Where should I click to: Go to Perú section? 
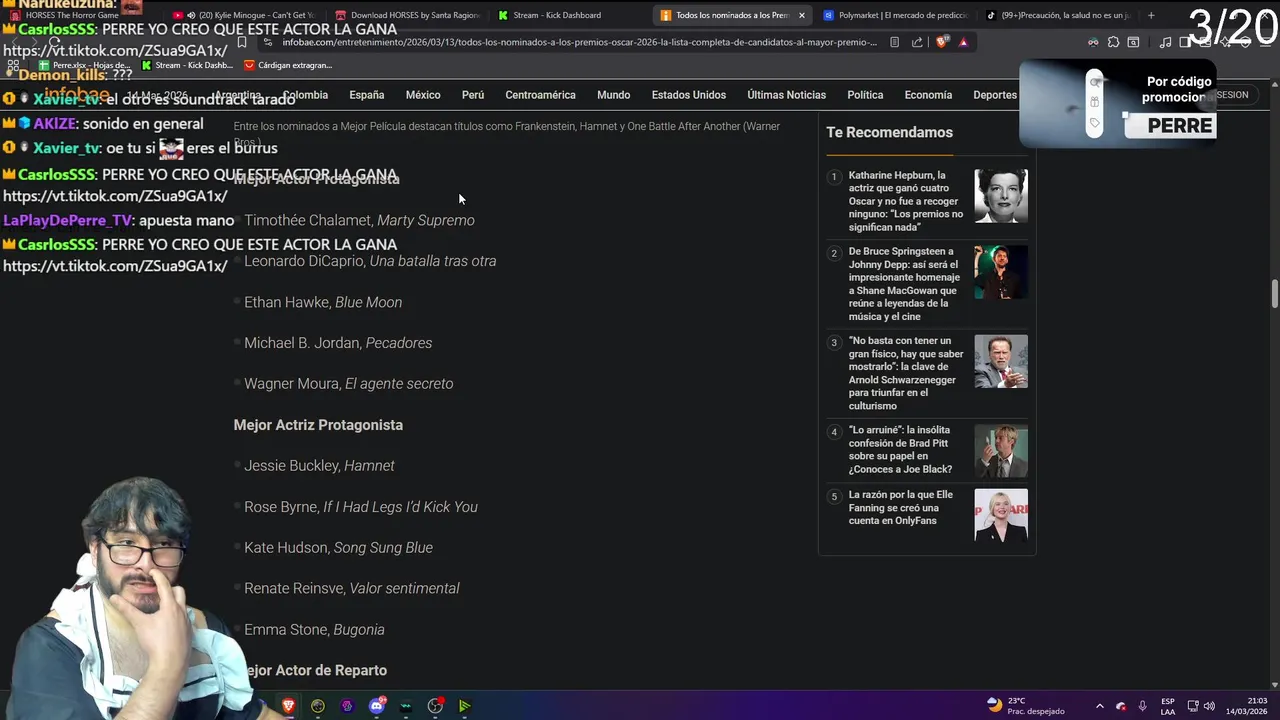[473, 95]
